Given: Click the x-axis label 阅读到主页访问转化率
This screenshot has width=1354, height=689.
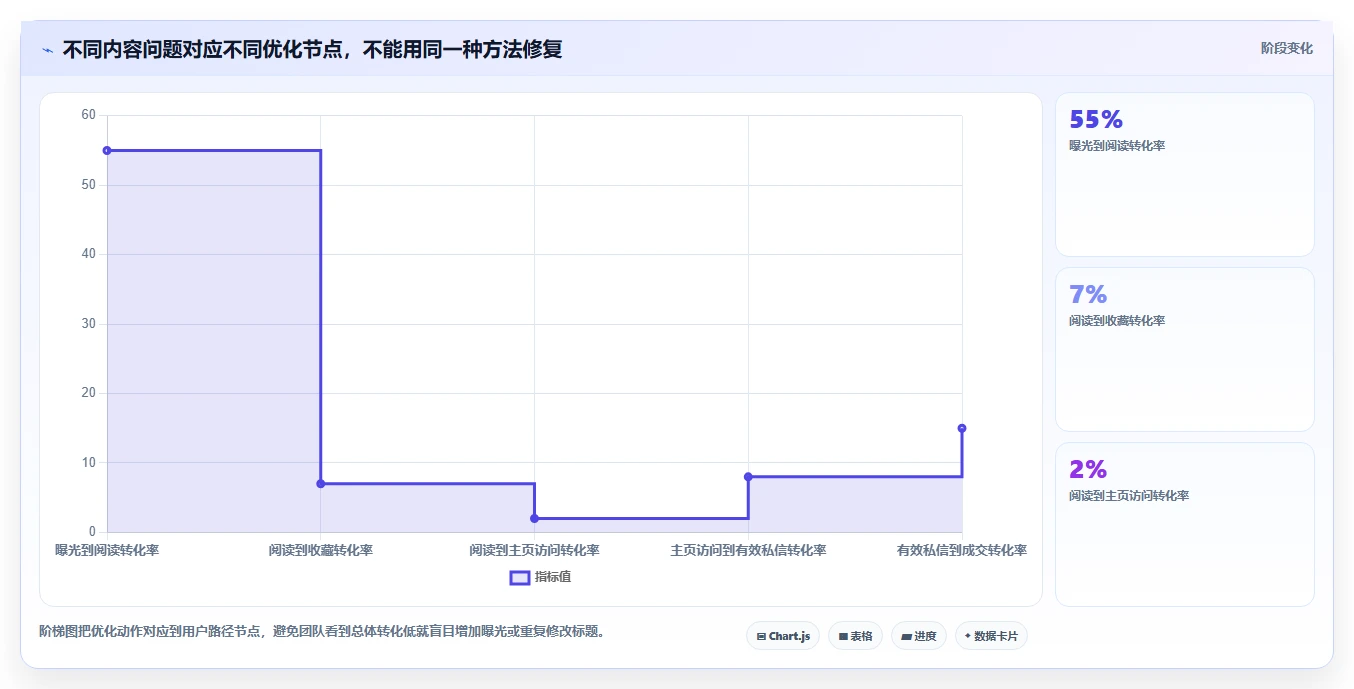Looking at the screenshot, I should (534, 551).
